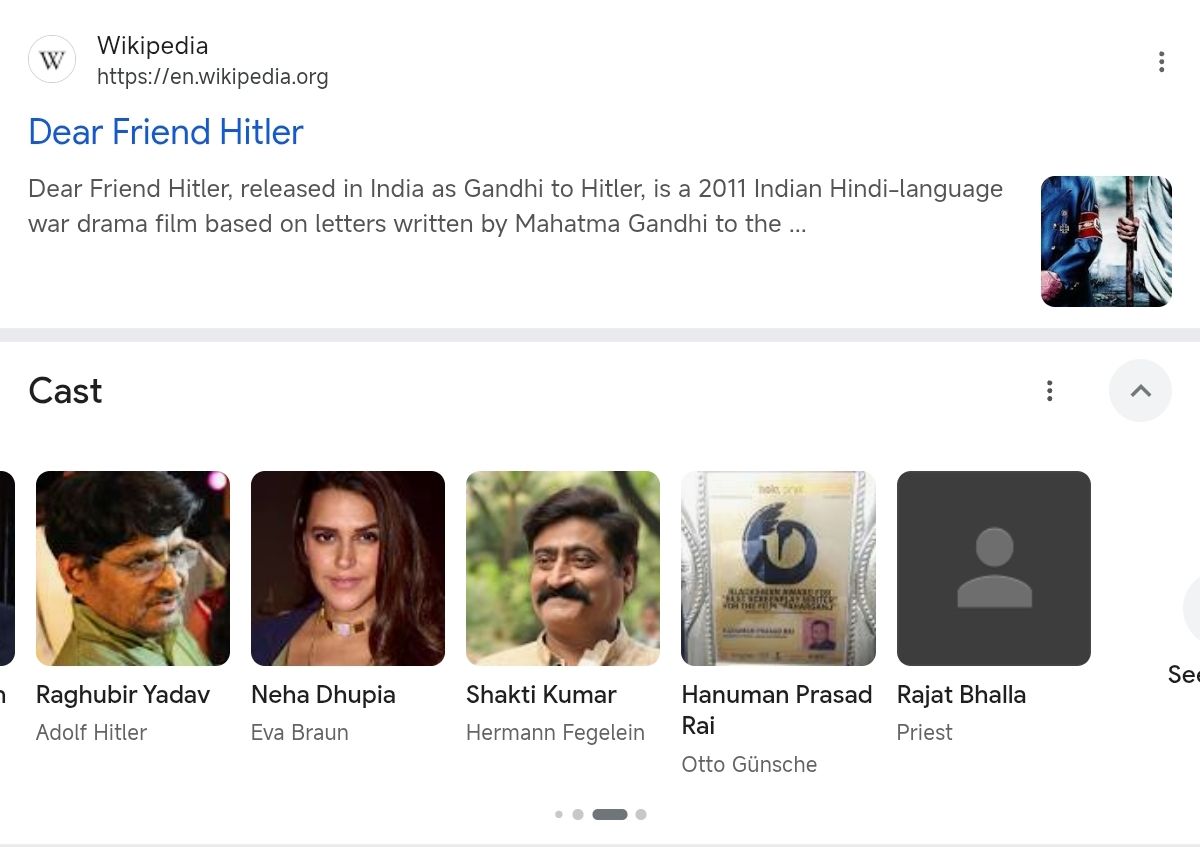The width and height of the screenshot is (1200, 847).
Task: Select Neha Dhupia's cast photo
Action: 348,568
